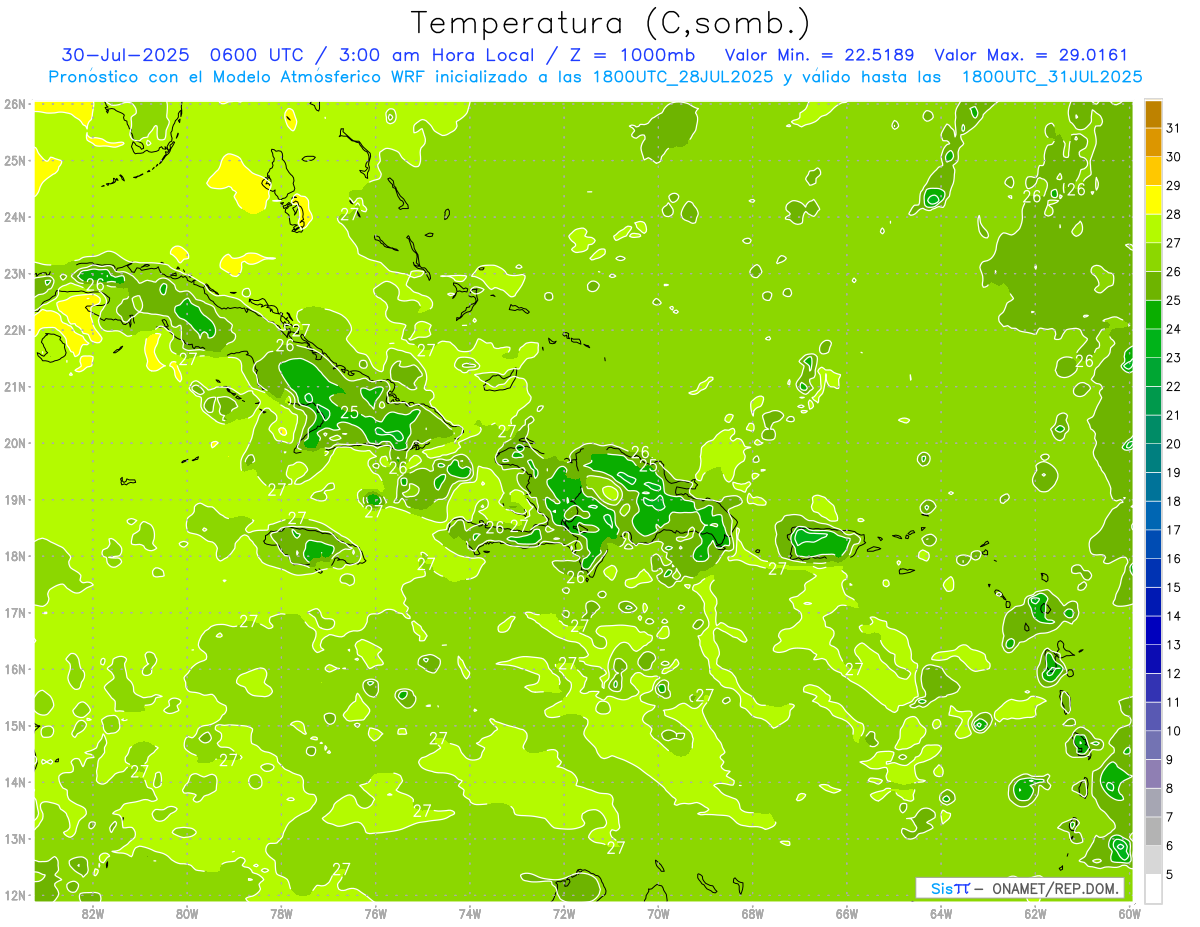Click the '66W' longitude label
1200x927 pixels.
click(x=847, y=913)
